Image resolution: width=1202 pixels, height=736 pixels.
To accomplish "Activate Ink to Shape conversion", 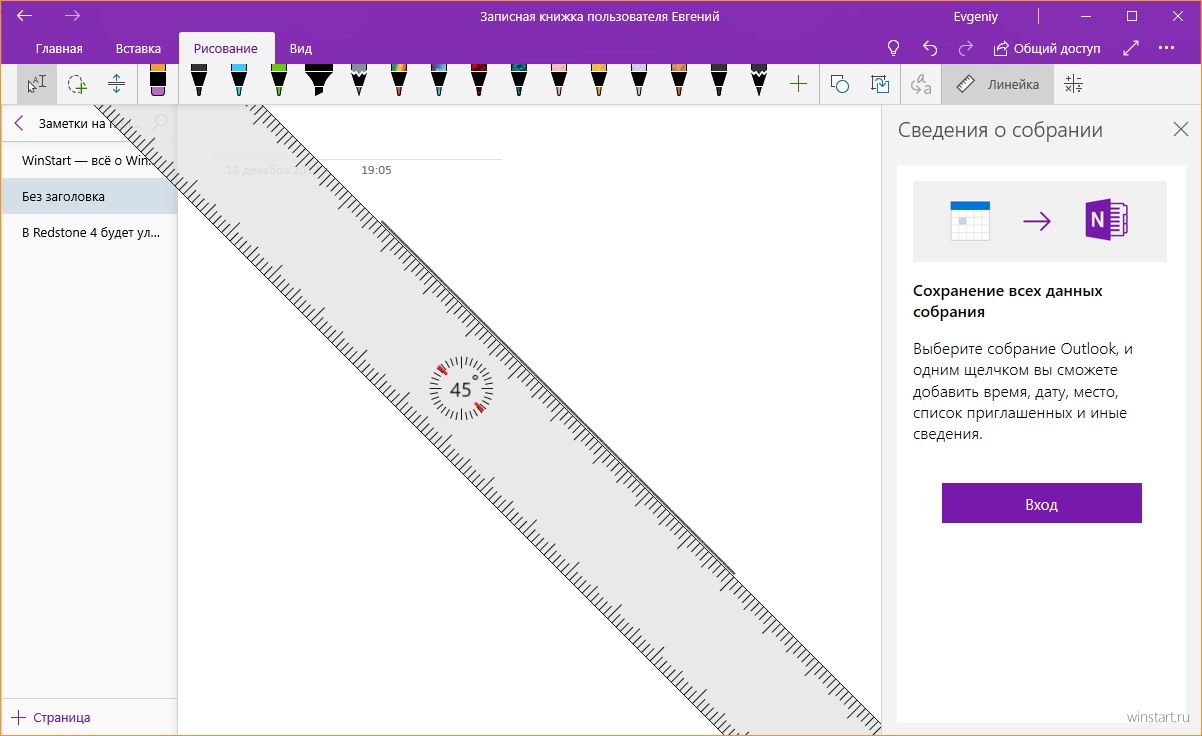I will (x=880, y=84).
